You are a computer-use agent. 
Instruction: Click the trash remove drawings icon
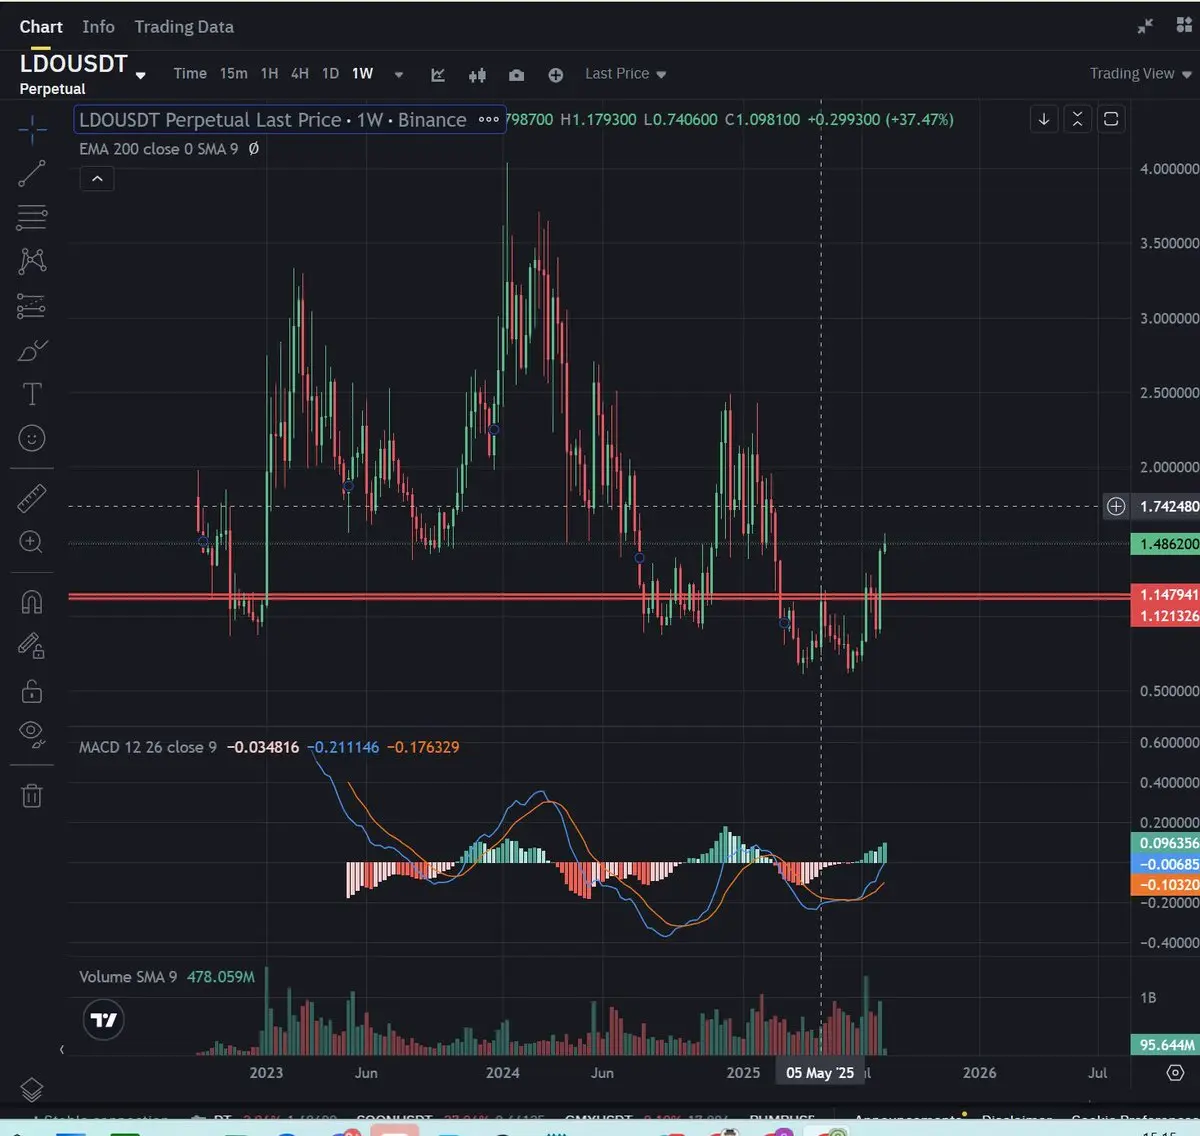pyautogui.click(x=32, y=796)
